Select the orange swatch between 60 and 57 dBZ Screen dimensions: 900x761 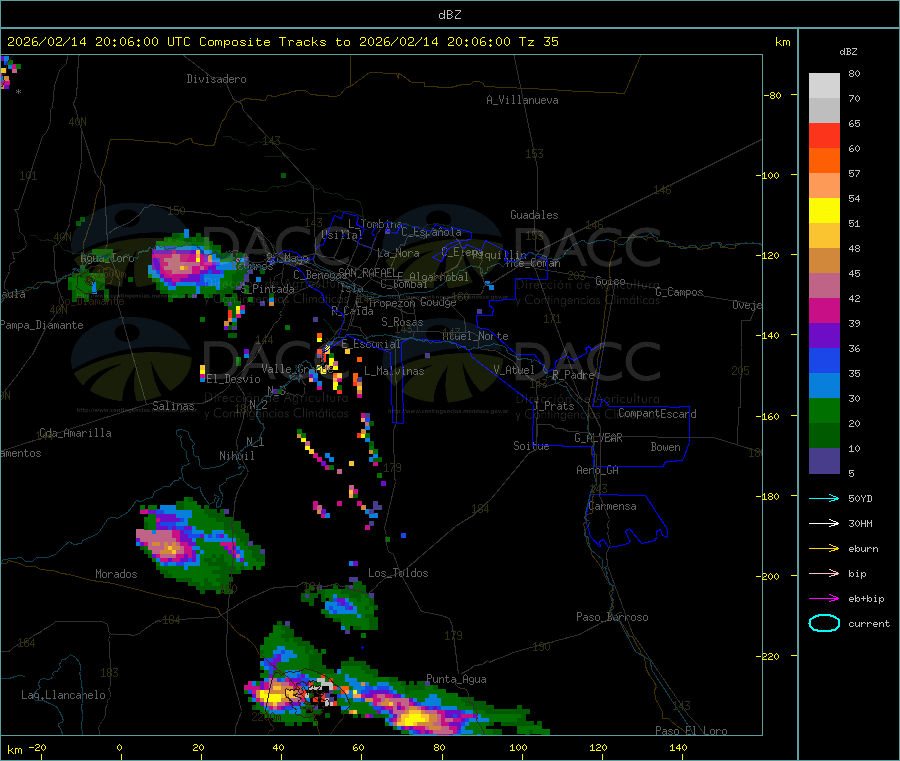click(x=824, y=161)
